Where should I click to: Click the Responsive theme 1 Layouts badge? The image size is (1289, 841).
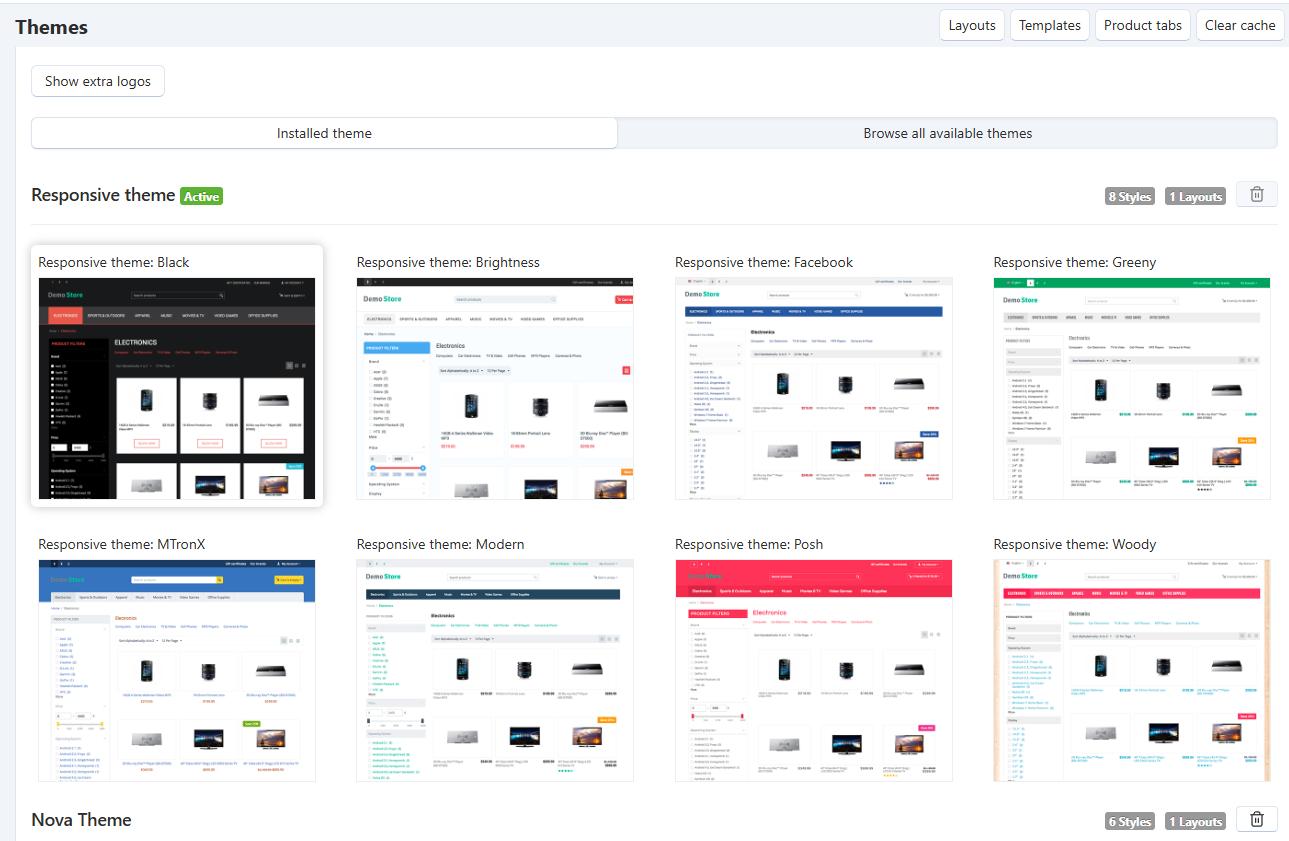tap(1196, 197)
